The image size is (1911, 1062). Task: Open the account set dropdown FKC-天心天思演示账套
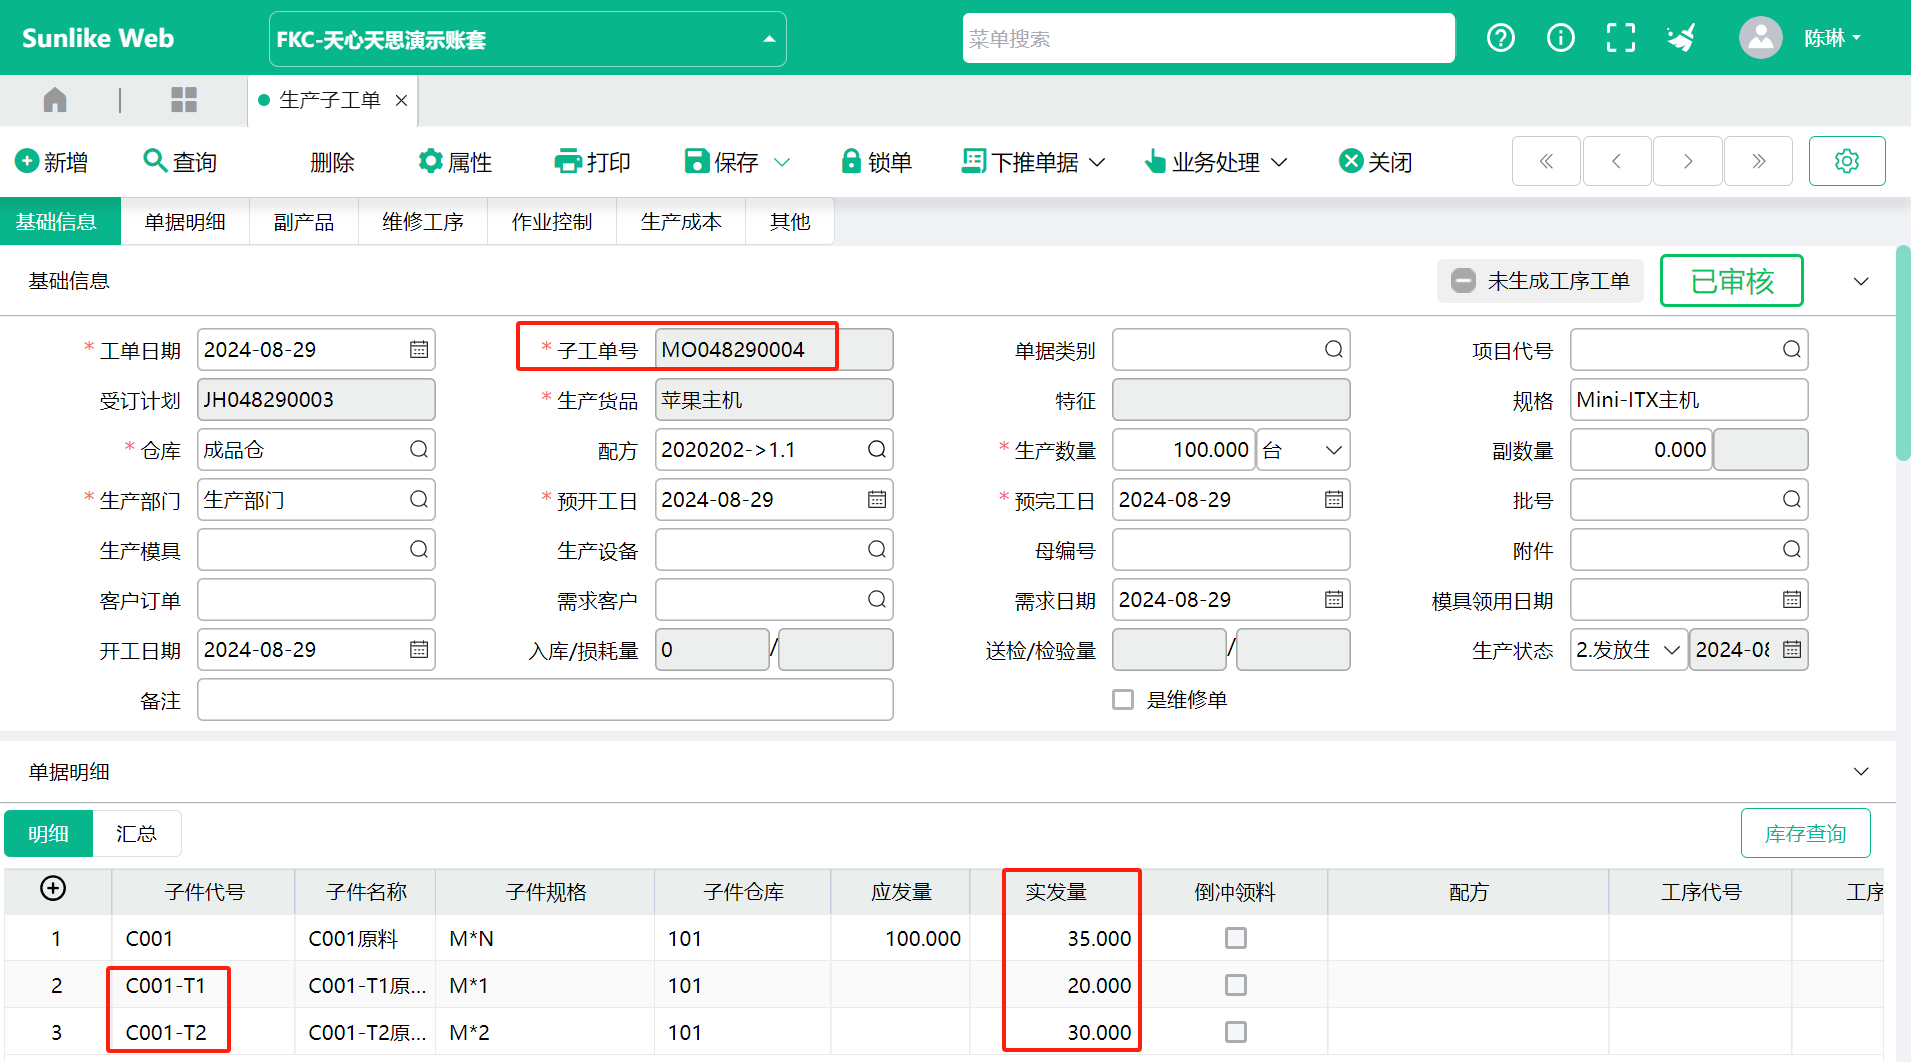coord(527,39)
